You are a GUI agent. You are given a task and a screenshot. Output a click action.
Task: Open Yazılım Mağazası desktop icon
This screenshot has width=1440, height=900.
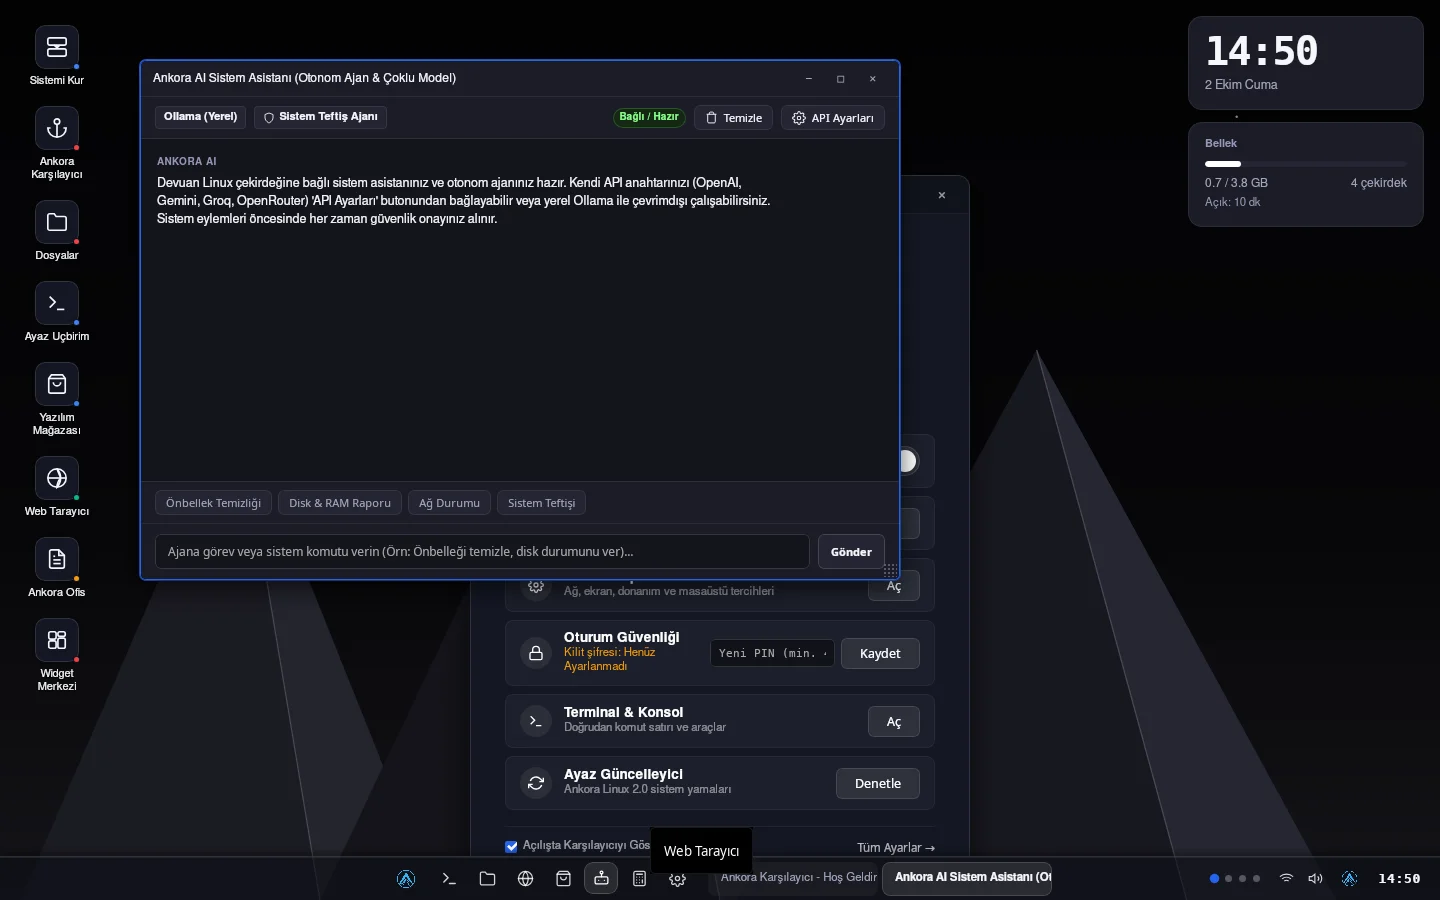(x=57, y=399)
